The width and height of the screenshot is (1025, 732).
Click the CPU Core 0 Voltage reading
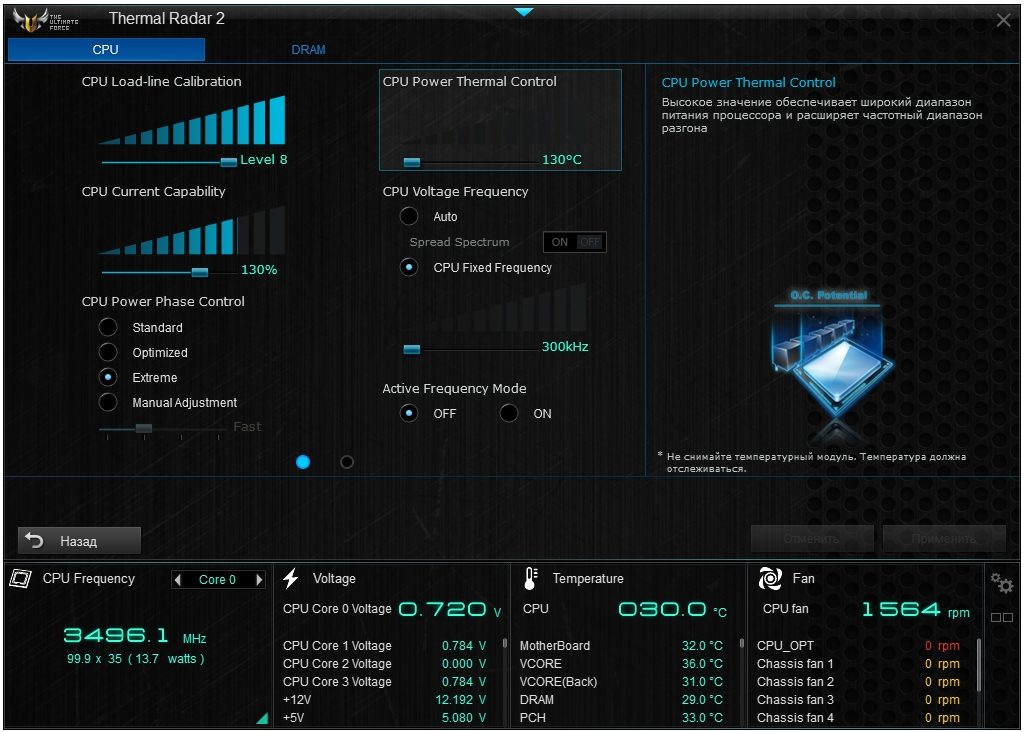tap(392, 610)
